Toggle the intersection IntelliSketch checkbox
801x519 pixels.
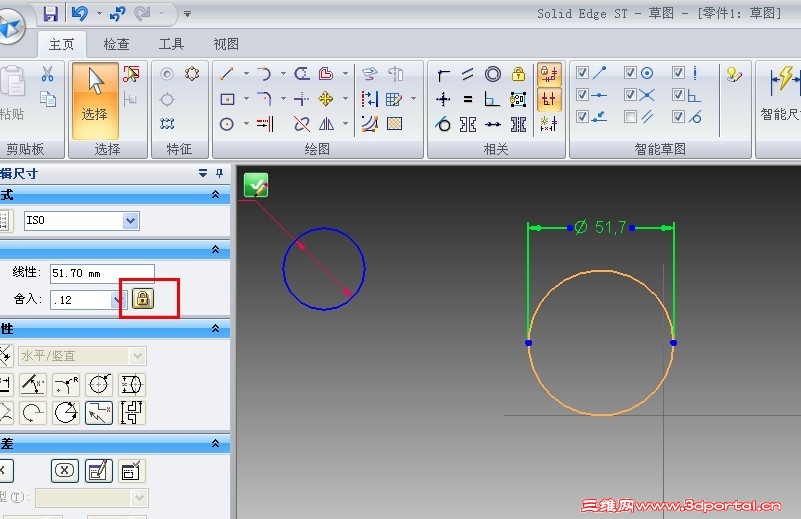pos(630,95)
